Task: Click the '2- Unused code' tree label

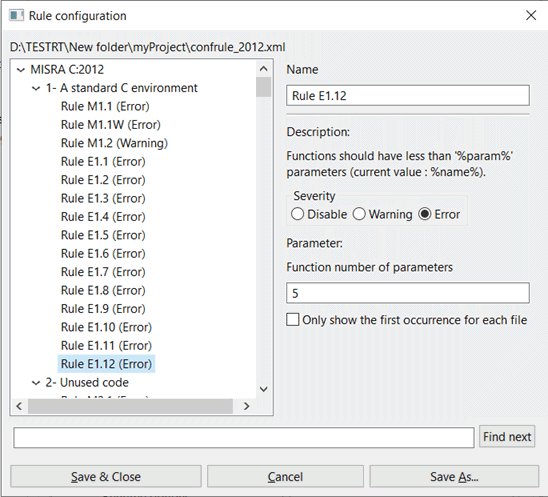Action: click(87, 383)
